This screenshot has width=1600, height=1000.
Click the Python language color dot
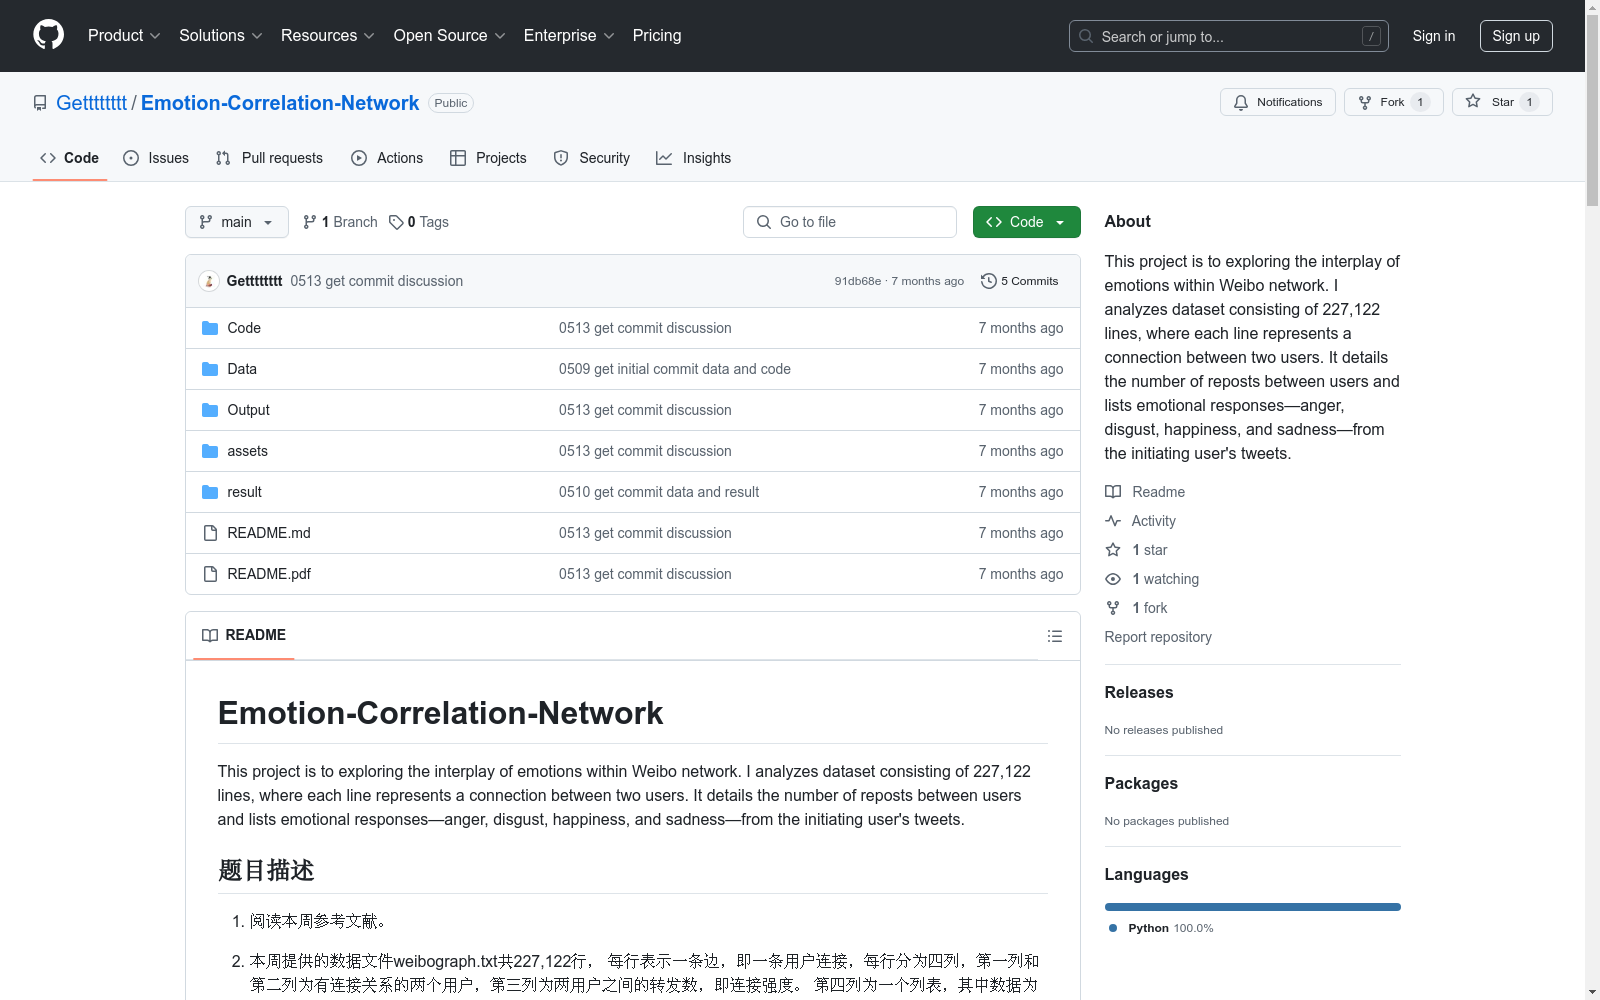(x=1113, y=928)
